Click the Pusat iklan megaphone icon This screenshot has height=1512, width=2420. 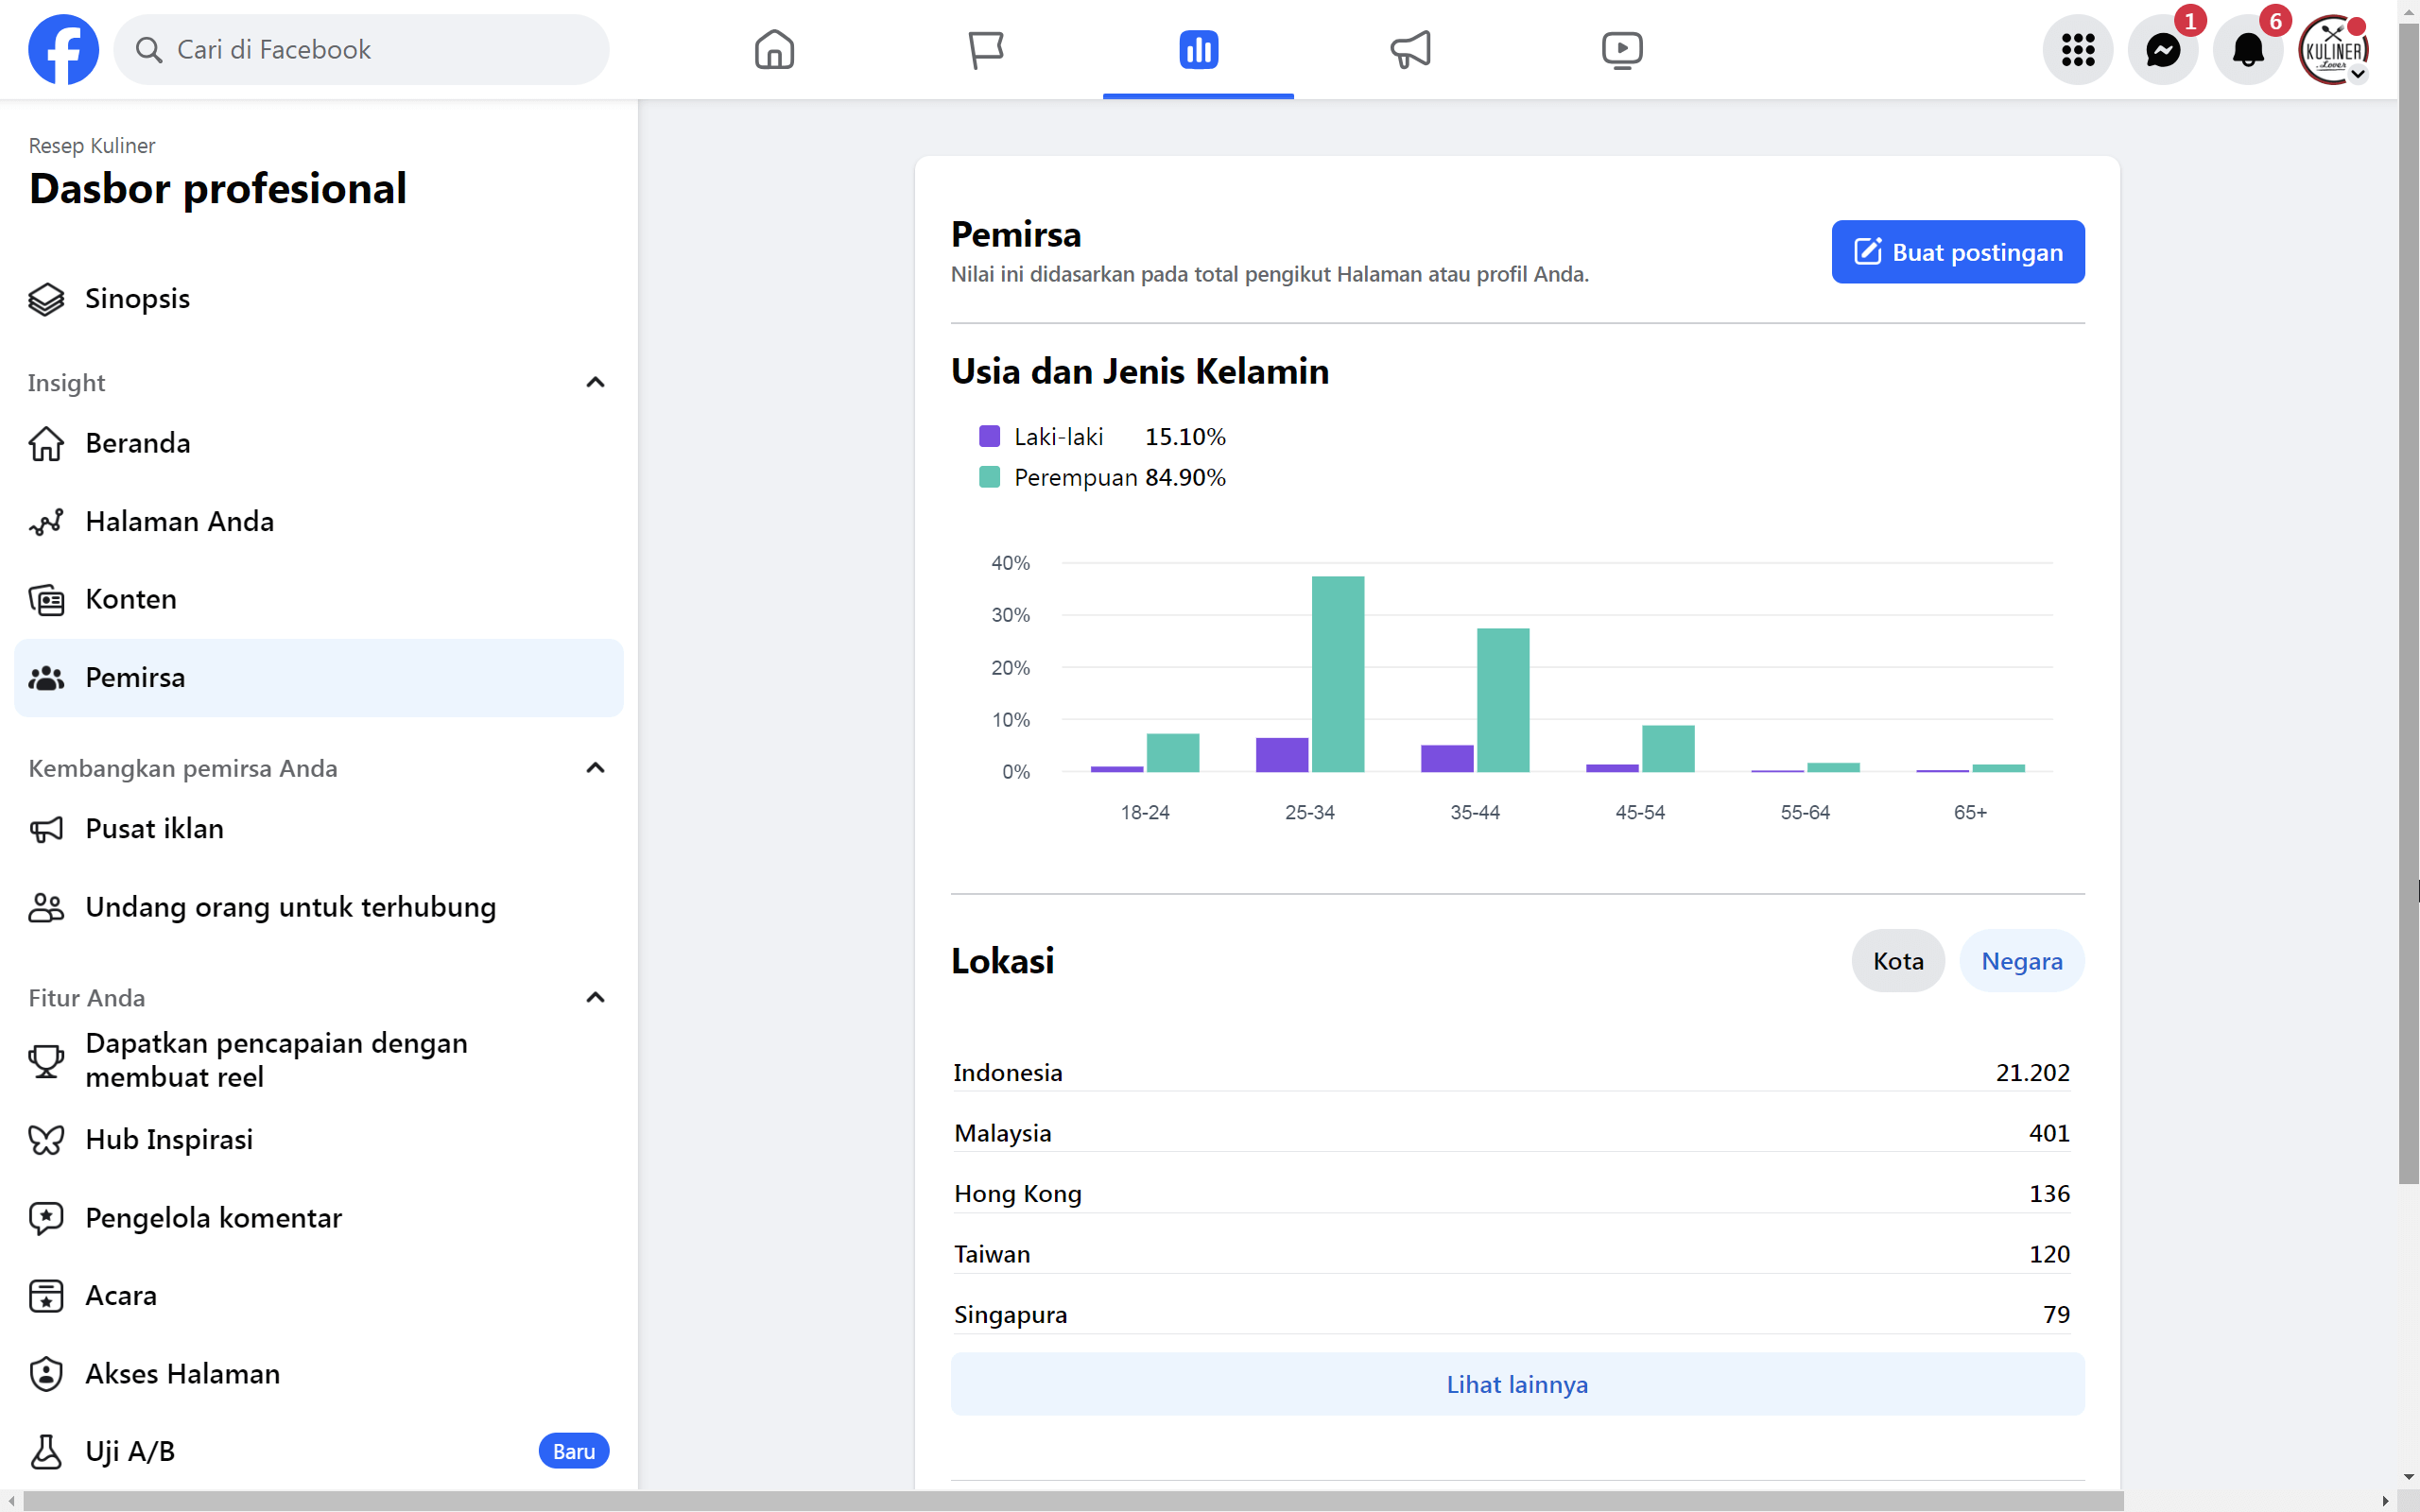pyautogui.click(x=46, y=829)
